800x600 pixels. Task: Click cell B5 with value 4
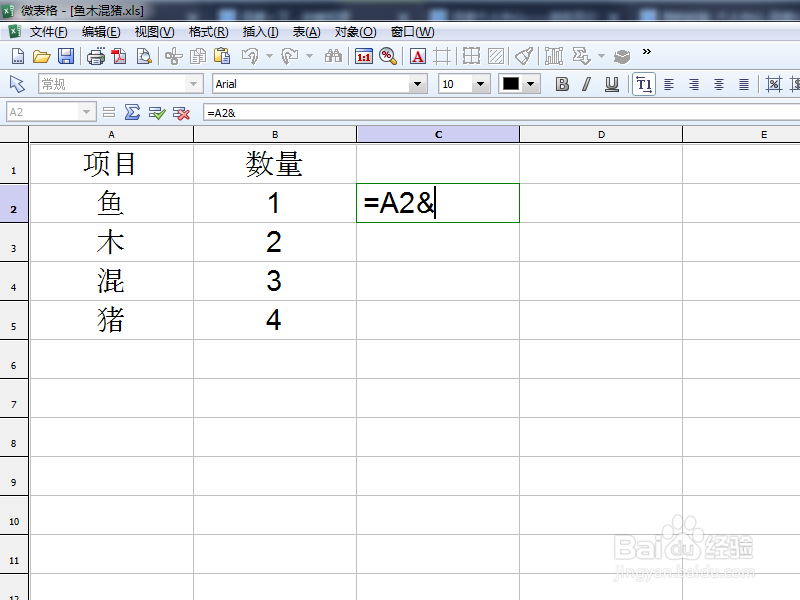(x=274, y=320)
